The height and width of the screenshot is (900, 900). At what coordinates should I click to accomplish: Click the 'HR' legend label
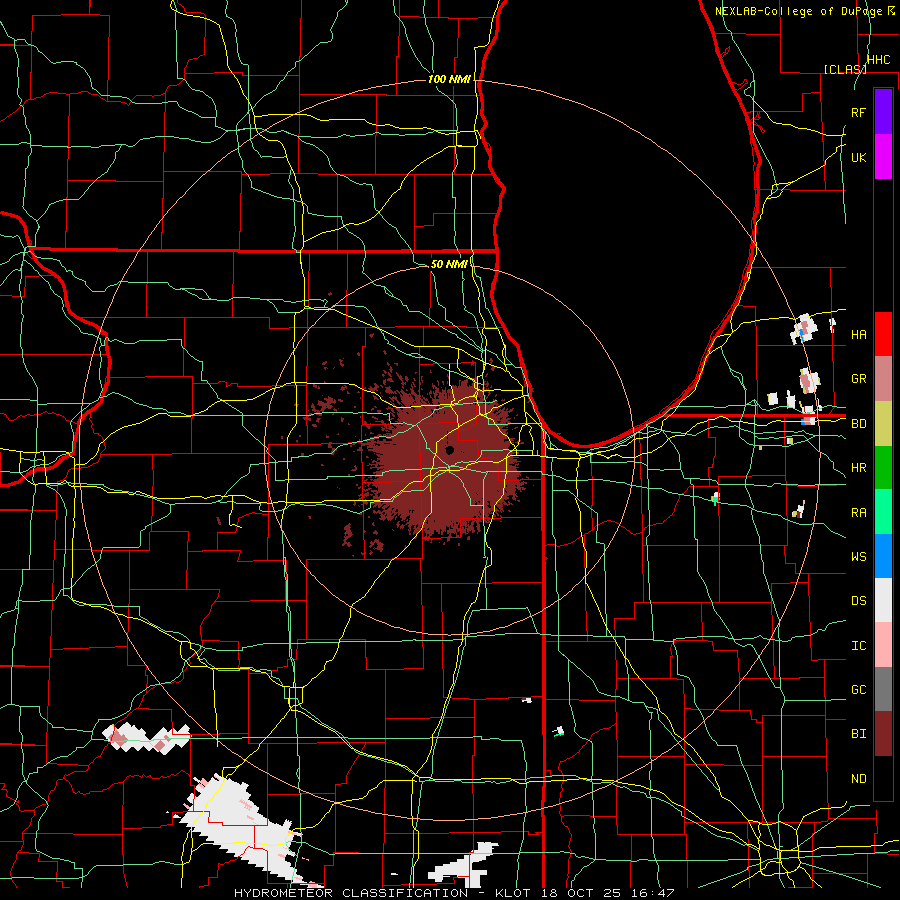tap(858, 468)
